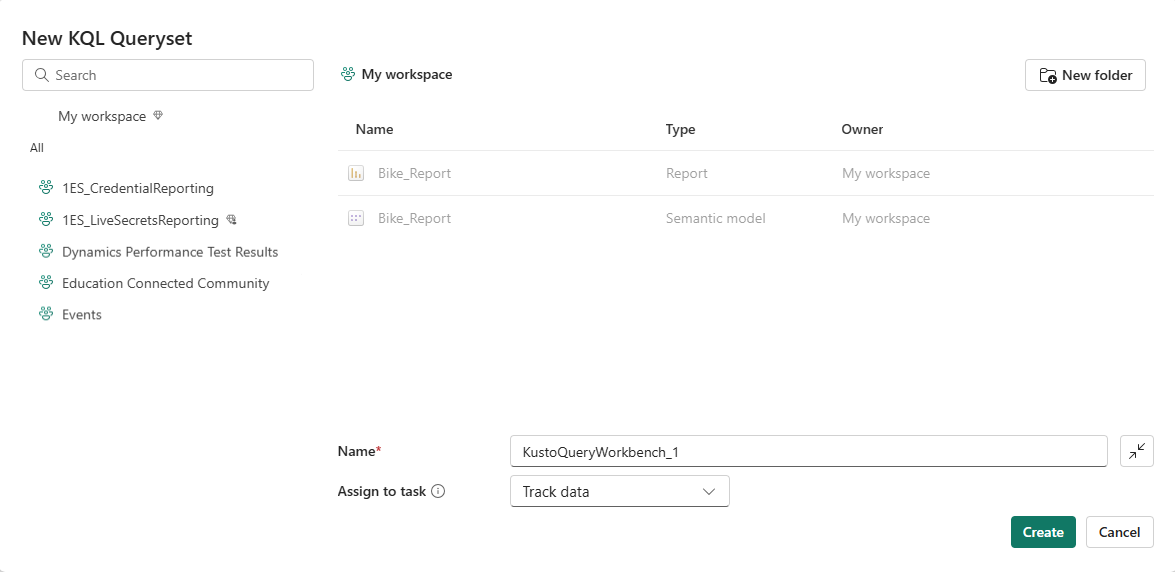Image resolution: width=1175 pixels, height=572 pixels.
Task: Select Education Connected Community workspace
Action: tap(165, 283)
